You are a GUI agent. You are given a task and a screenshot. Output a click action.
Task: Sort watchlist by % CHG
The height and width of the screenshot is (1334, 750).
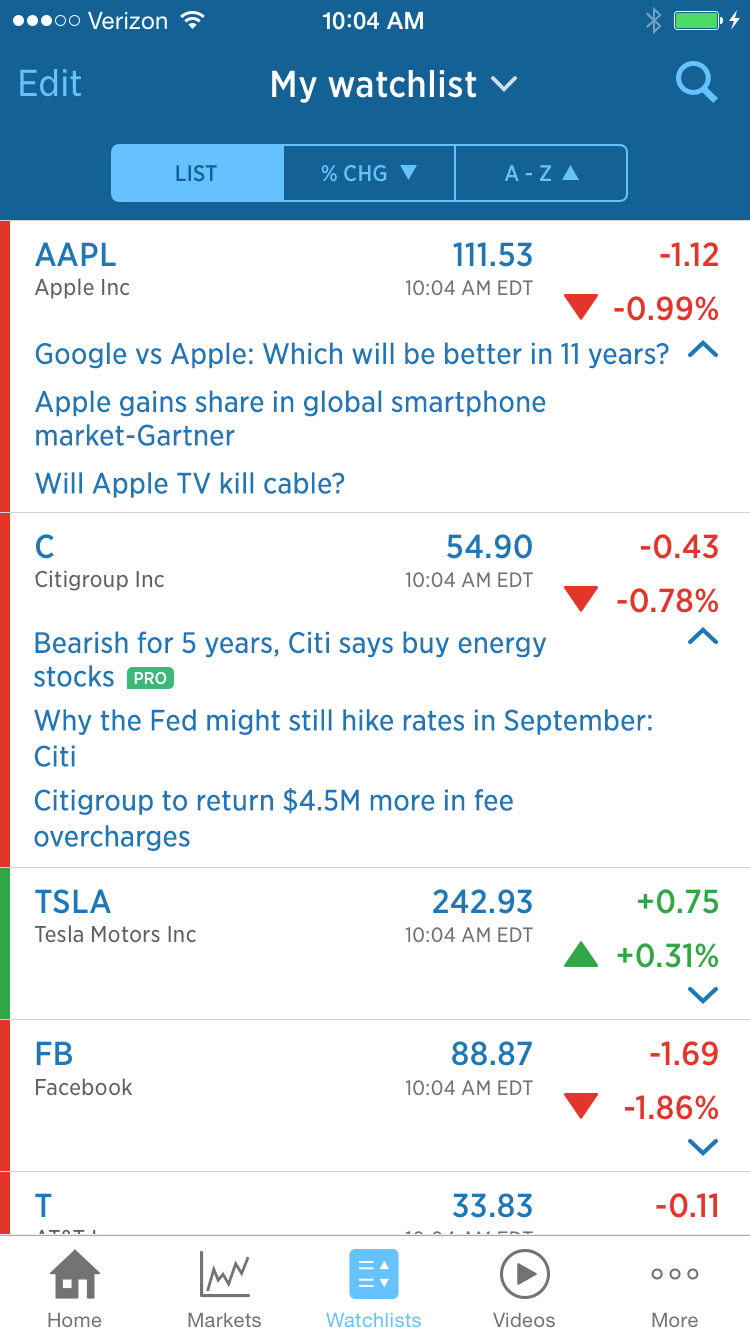(x=368, y=173)
